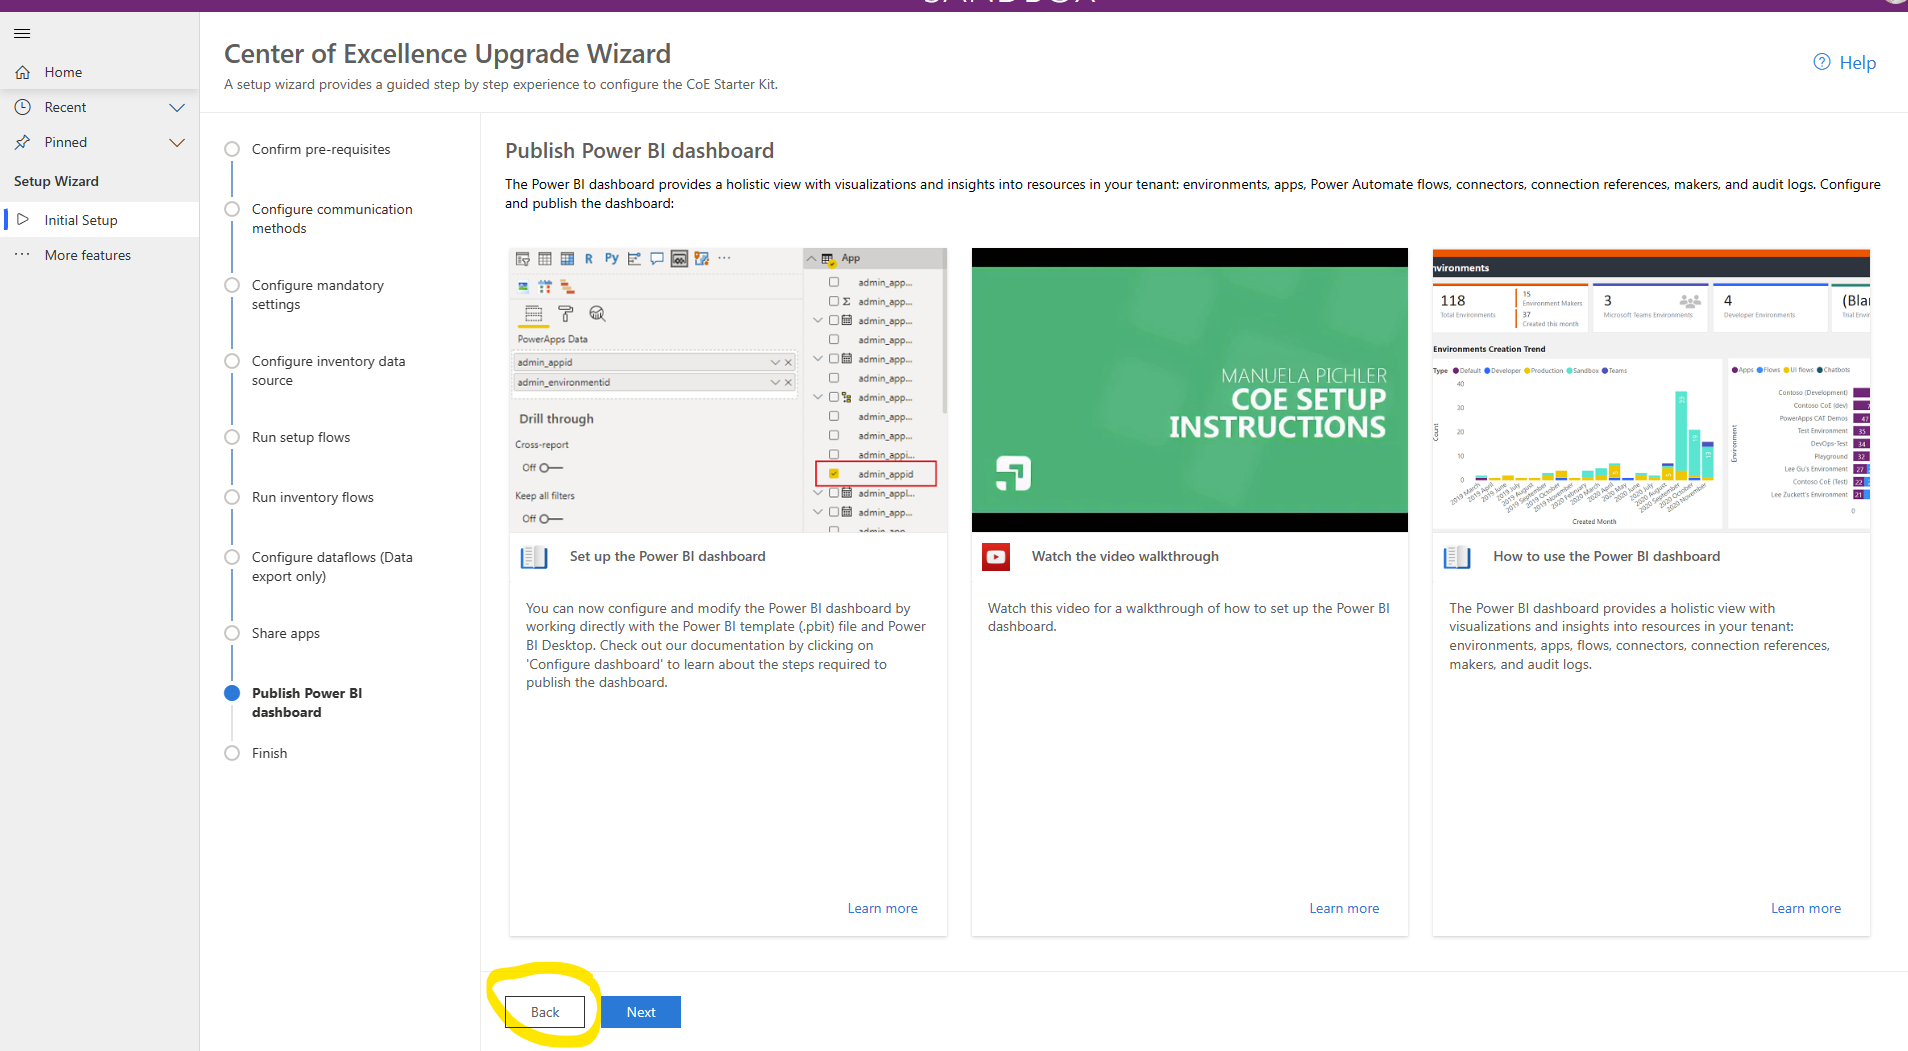Collapse the Recent section chevron
The image size is (1908, 1051).
click(x=177, y=106)
